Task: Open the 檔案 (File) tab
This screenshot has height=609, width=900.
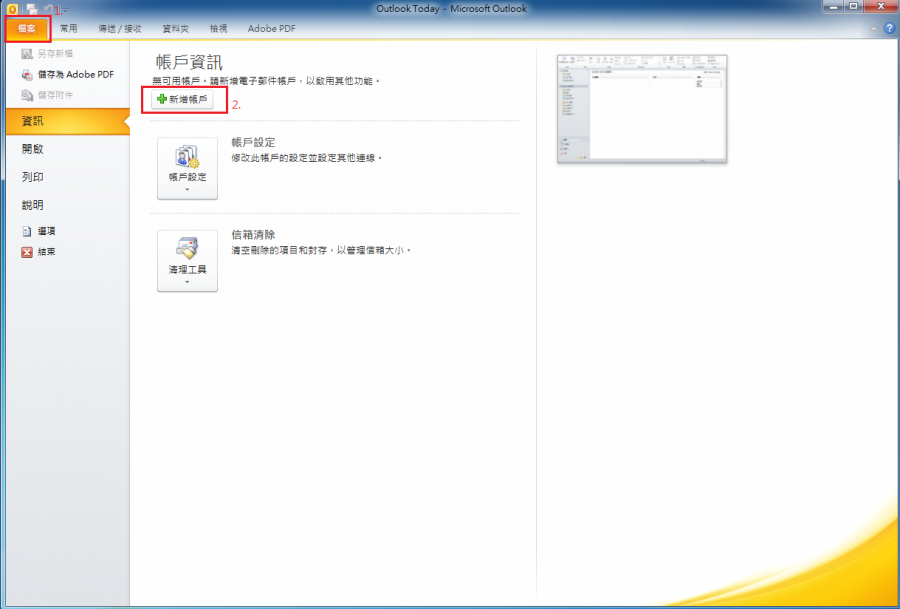Action: [x=27, y=29]
